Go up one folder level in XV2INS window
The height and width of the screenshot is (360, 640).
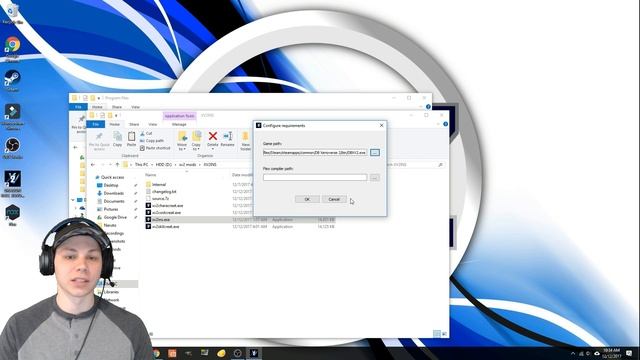point(117,164)
